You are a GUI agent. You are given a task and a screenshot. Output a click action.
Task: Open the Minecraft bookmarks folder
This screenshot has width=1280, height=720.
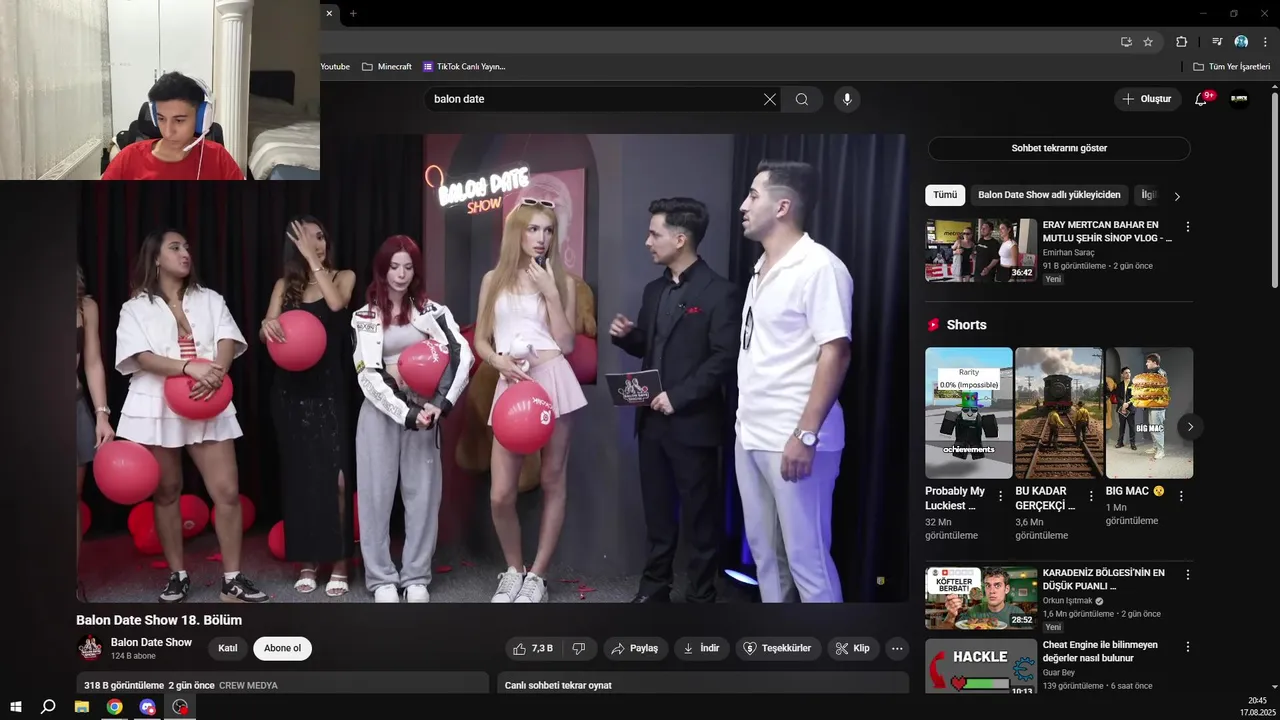click(387, 67)
